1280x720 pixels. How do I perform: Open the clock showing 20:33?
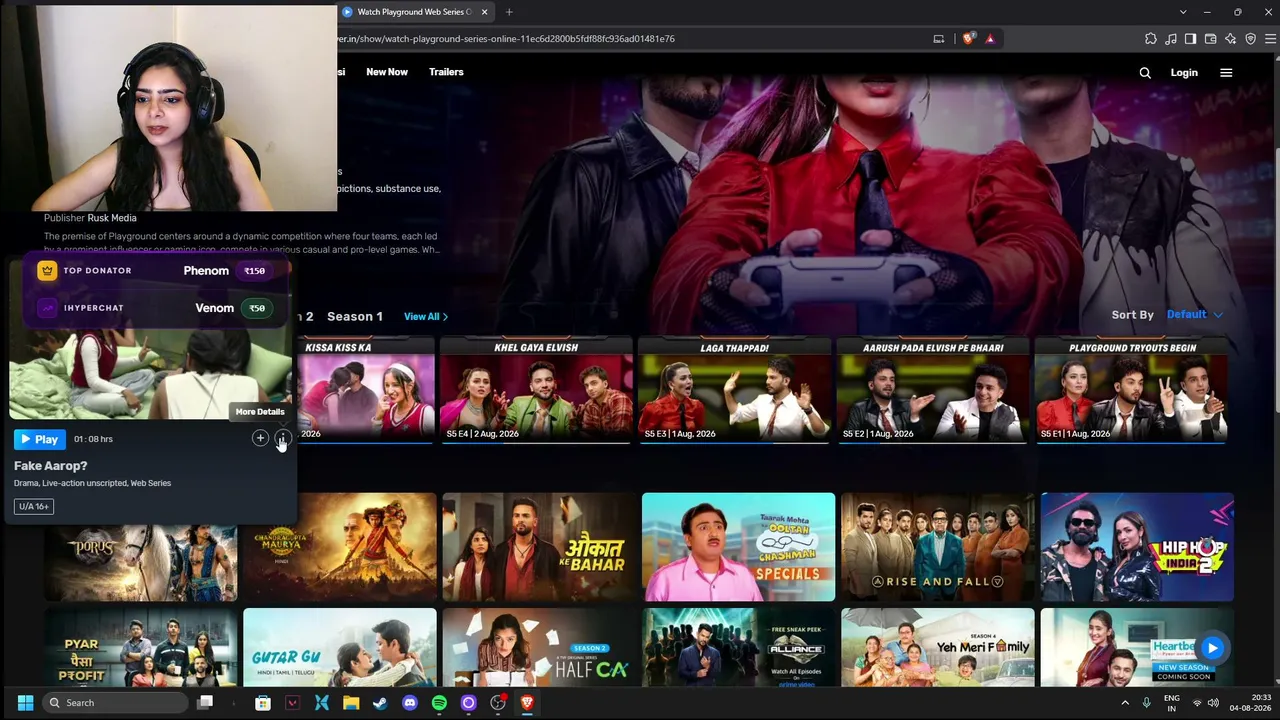click(x=1253, y=703)
